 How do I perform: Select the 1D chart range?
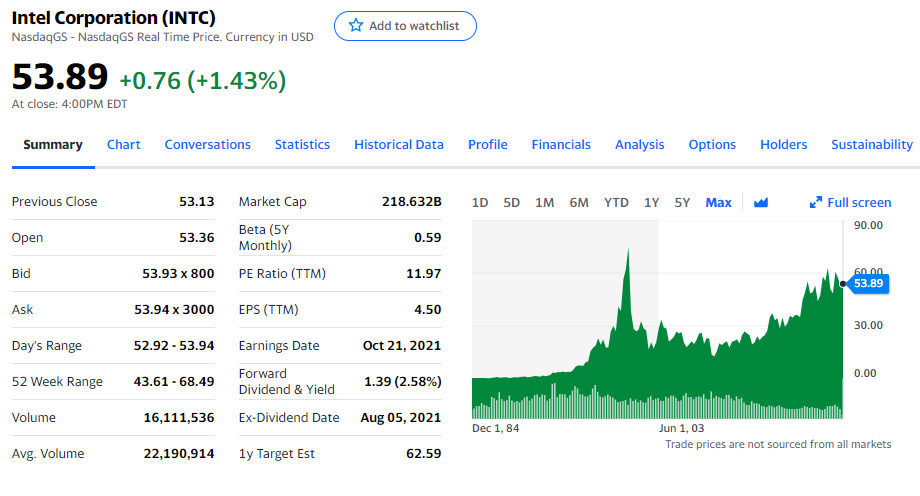coord(480,203)
